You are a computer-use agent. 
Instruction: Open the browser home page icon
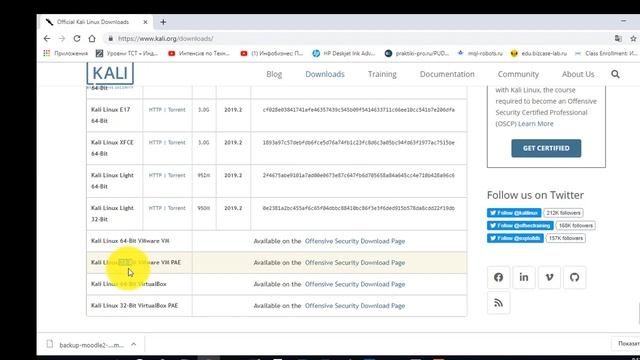(92, 38)
